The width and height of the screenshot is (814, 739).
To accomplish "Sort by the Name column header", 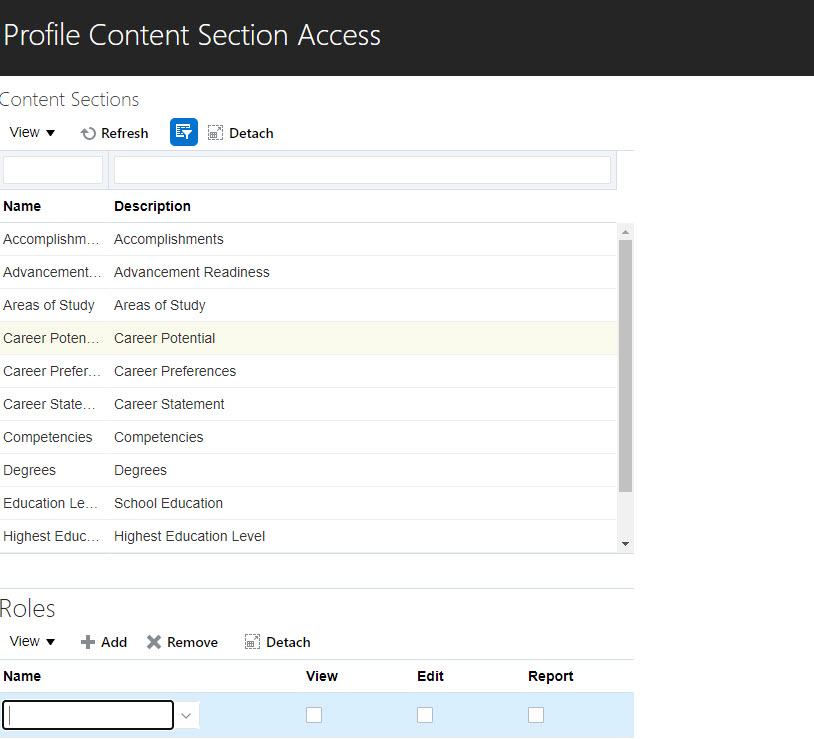I will click(x=22, y=206).
